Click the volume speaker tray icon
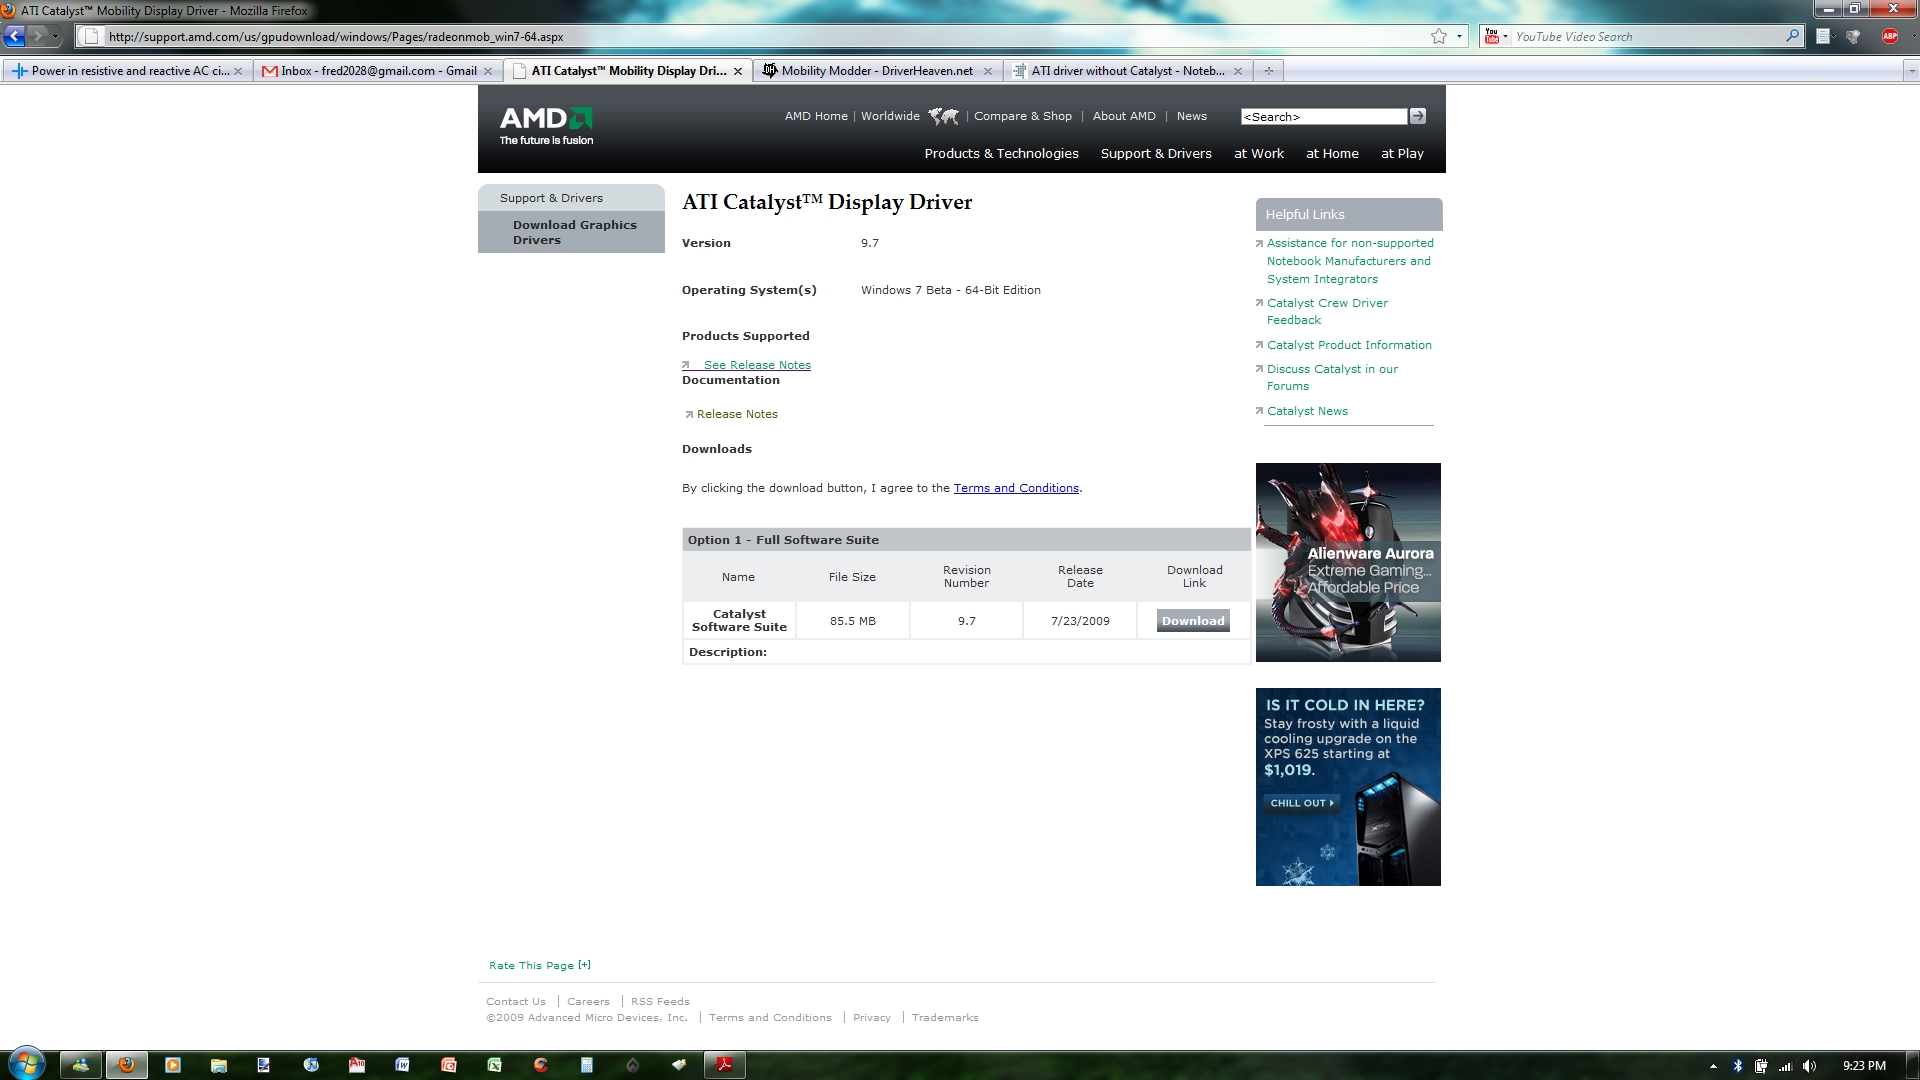 click(x=1810, y=1066)
